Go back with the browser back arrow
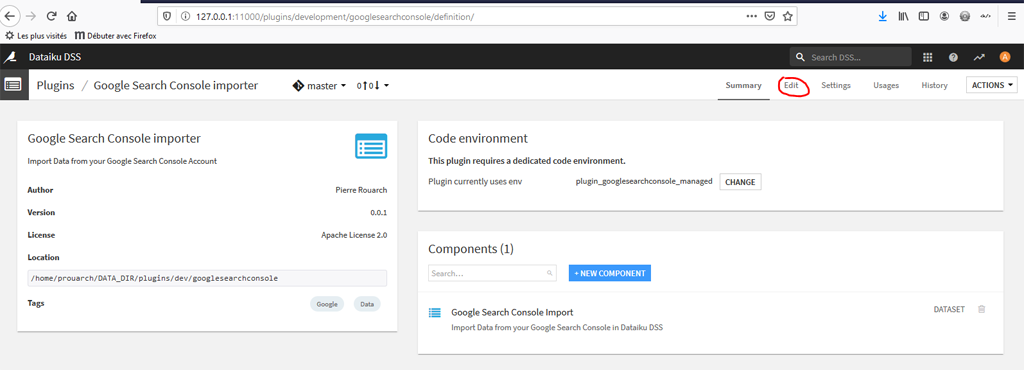1024x370 pixels. (11, 16)
